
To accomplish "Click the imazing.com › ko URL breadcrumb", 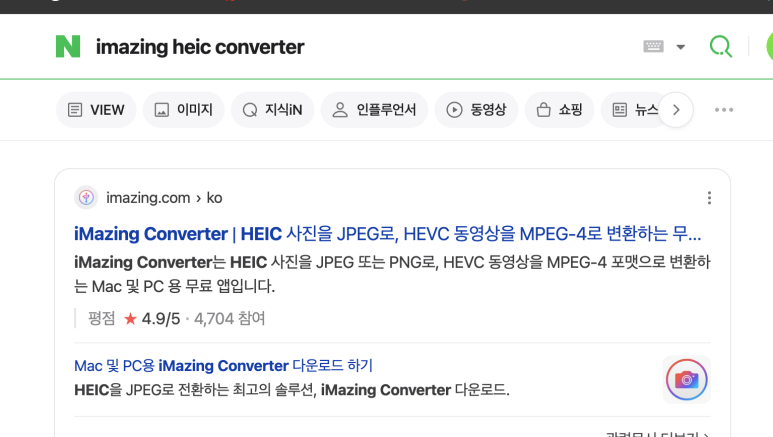I will (x=164, y=198).
